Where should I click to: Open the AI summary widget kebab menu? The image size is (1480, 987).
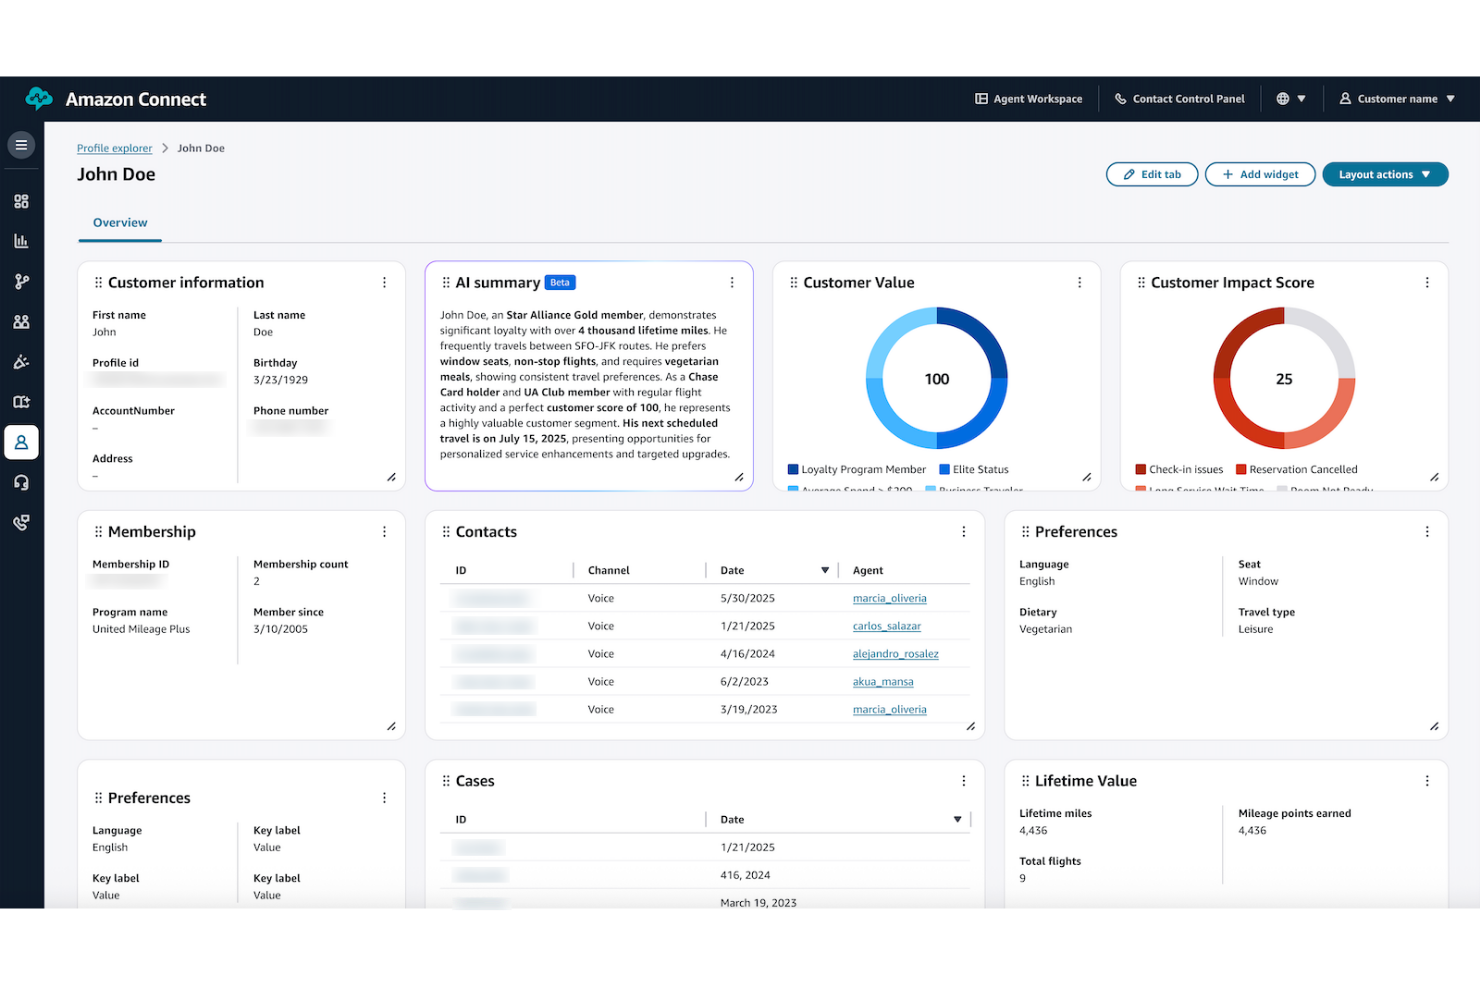732,282
